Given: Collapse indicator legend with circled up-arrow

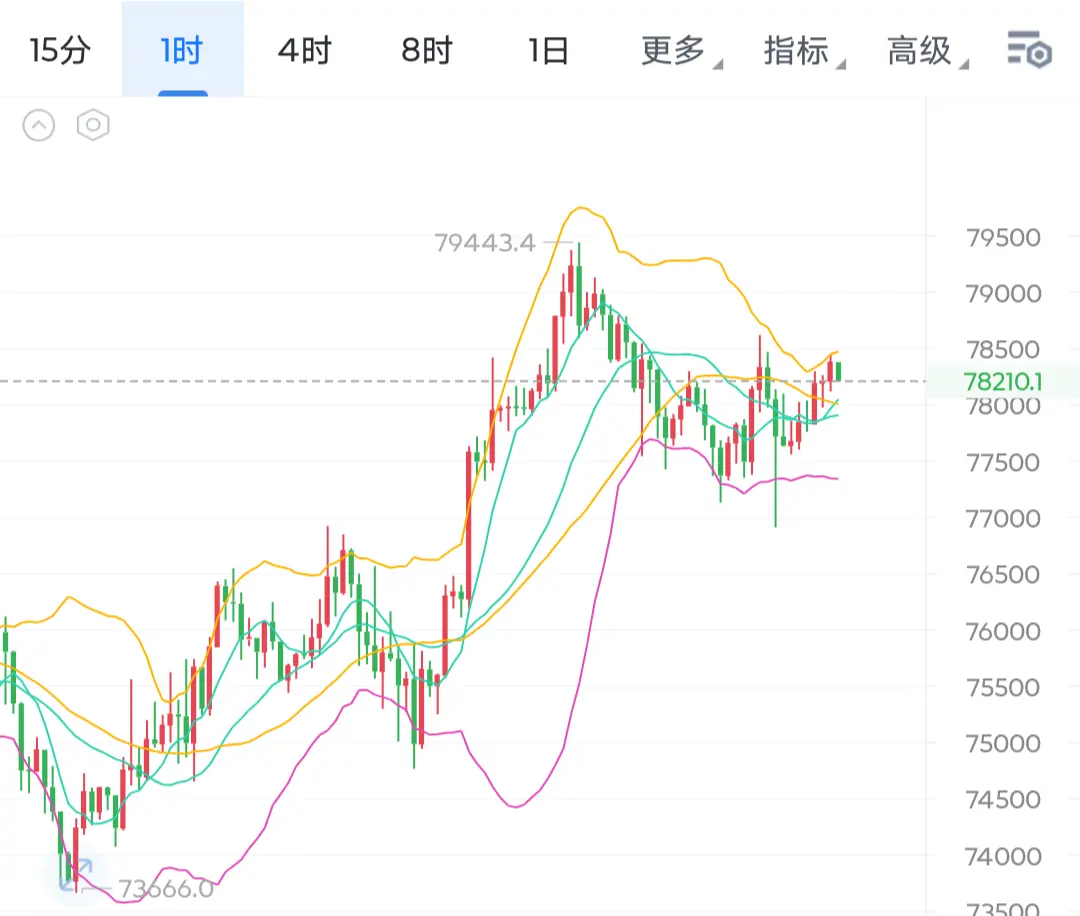Looking at the screenshot, I should click(x=39, y=126).
